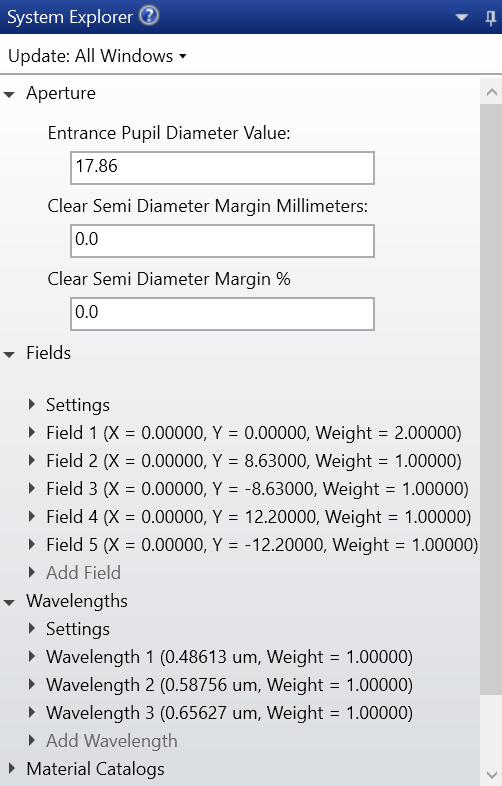
Task: Expand Field 1 entry details
Action: 32,432
